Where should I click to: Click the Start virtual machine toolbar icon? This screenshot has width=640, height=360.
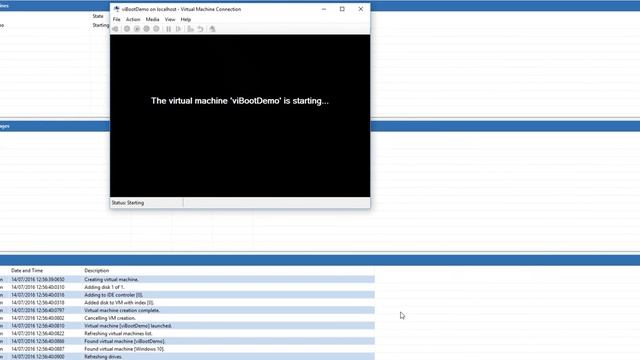[x=127, y=29]
